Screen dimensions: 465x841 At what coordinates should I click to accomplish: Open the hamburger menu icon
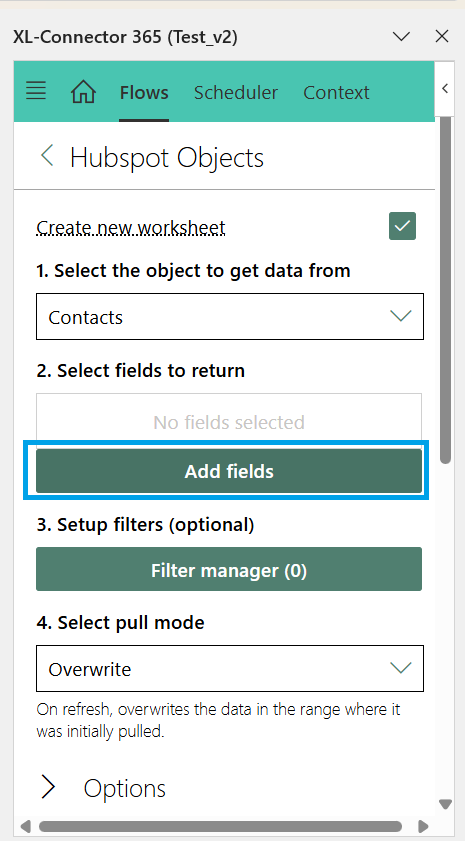pyautogui.click(x=36, y=91)
